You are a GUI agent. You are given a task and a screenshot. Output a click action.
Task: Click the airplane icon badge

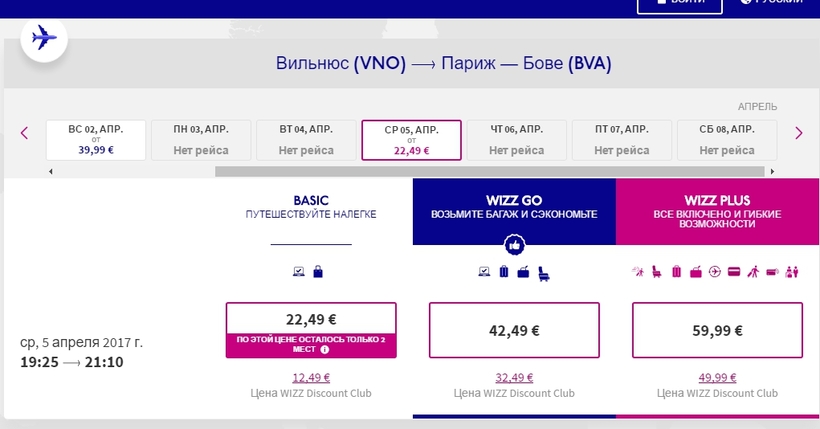click(x=44, y=39)
